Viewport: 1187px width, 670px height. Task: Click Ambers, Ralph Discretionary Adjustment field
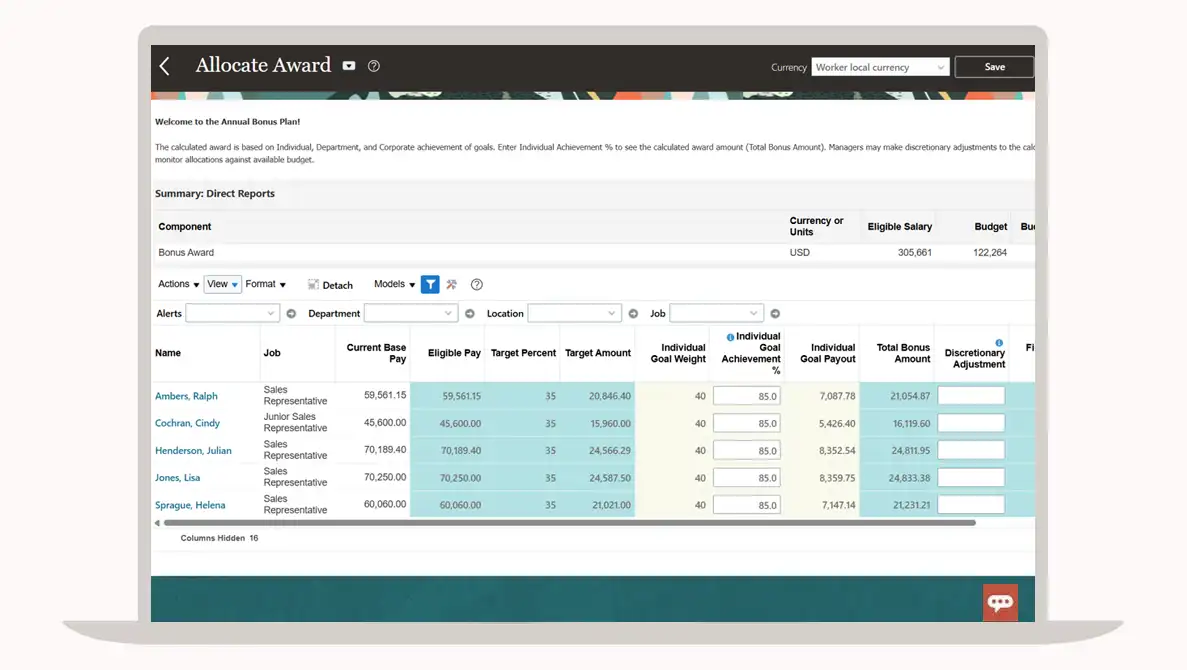tap(971, 396)
